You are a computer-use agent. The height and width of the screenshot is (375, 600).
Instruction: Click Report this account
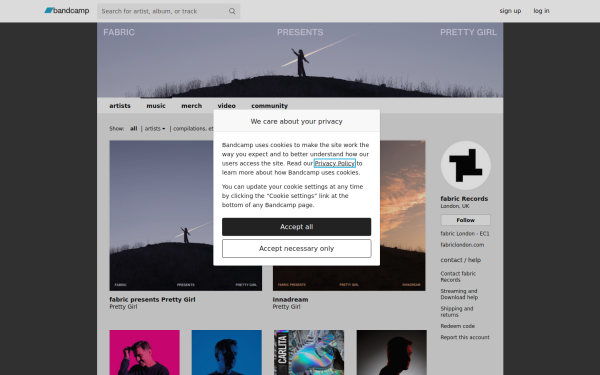point(465,337)
